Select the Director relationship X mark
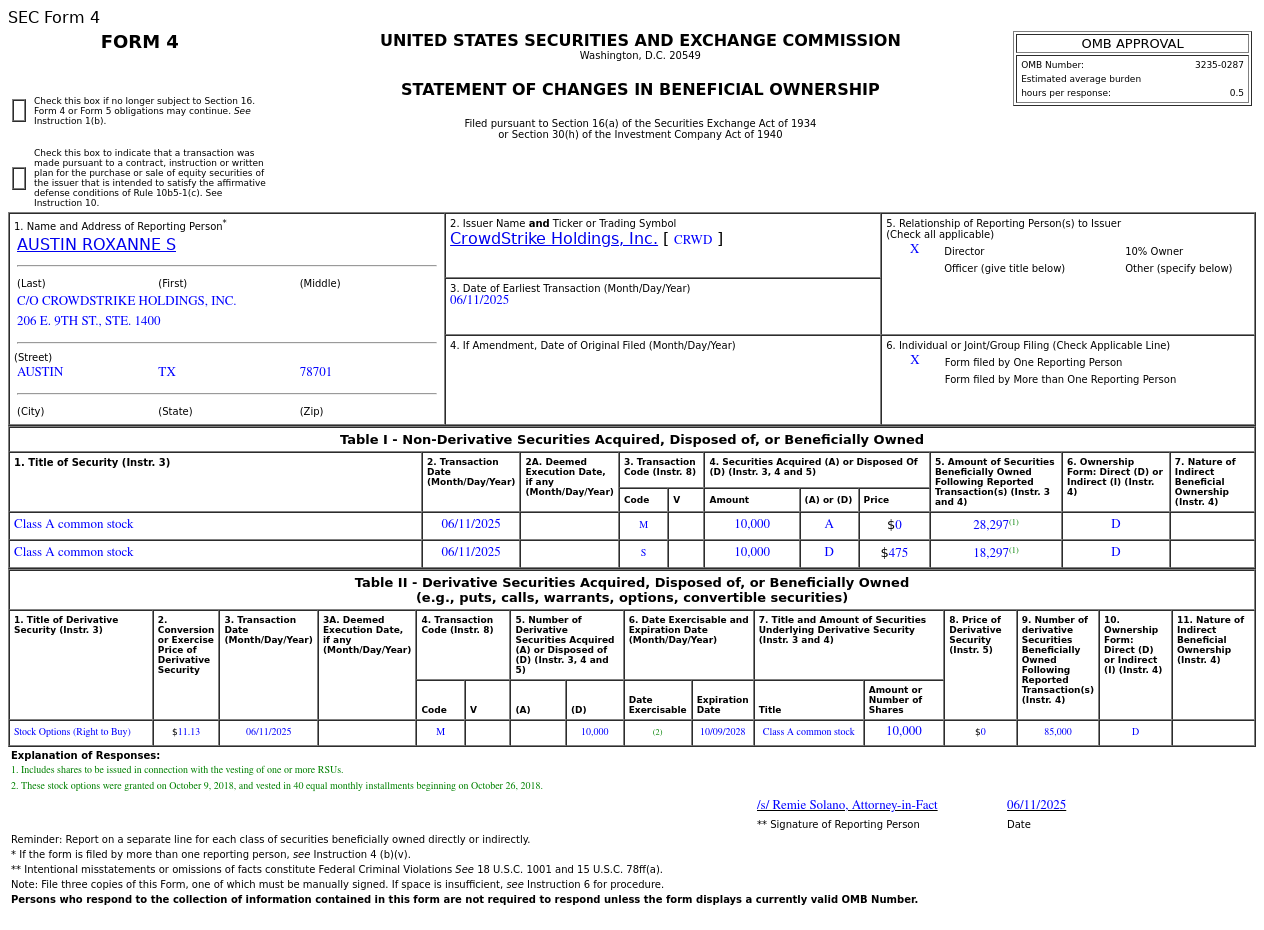1264x930 pixels. [x=914, y=250]
